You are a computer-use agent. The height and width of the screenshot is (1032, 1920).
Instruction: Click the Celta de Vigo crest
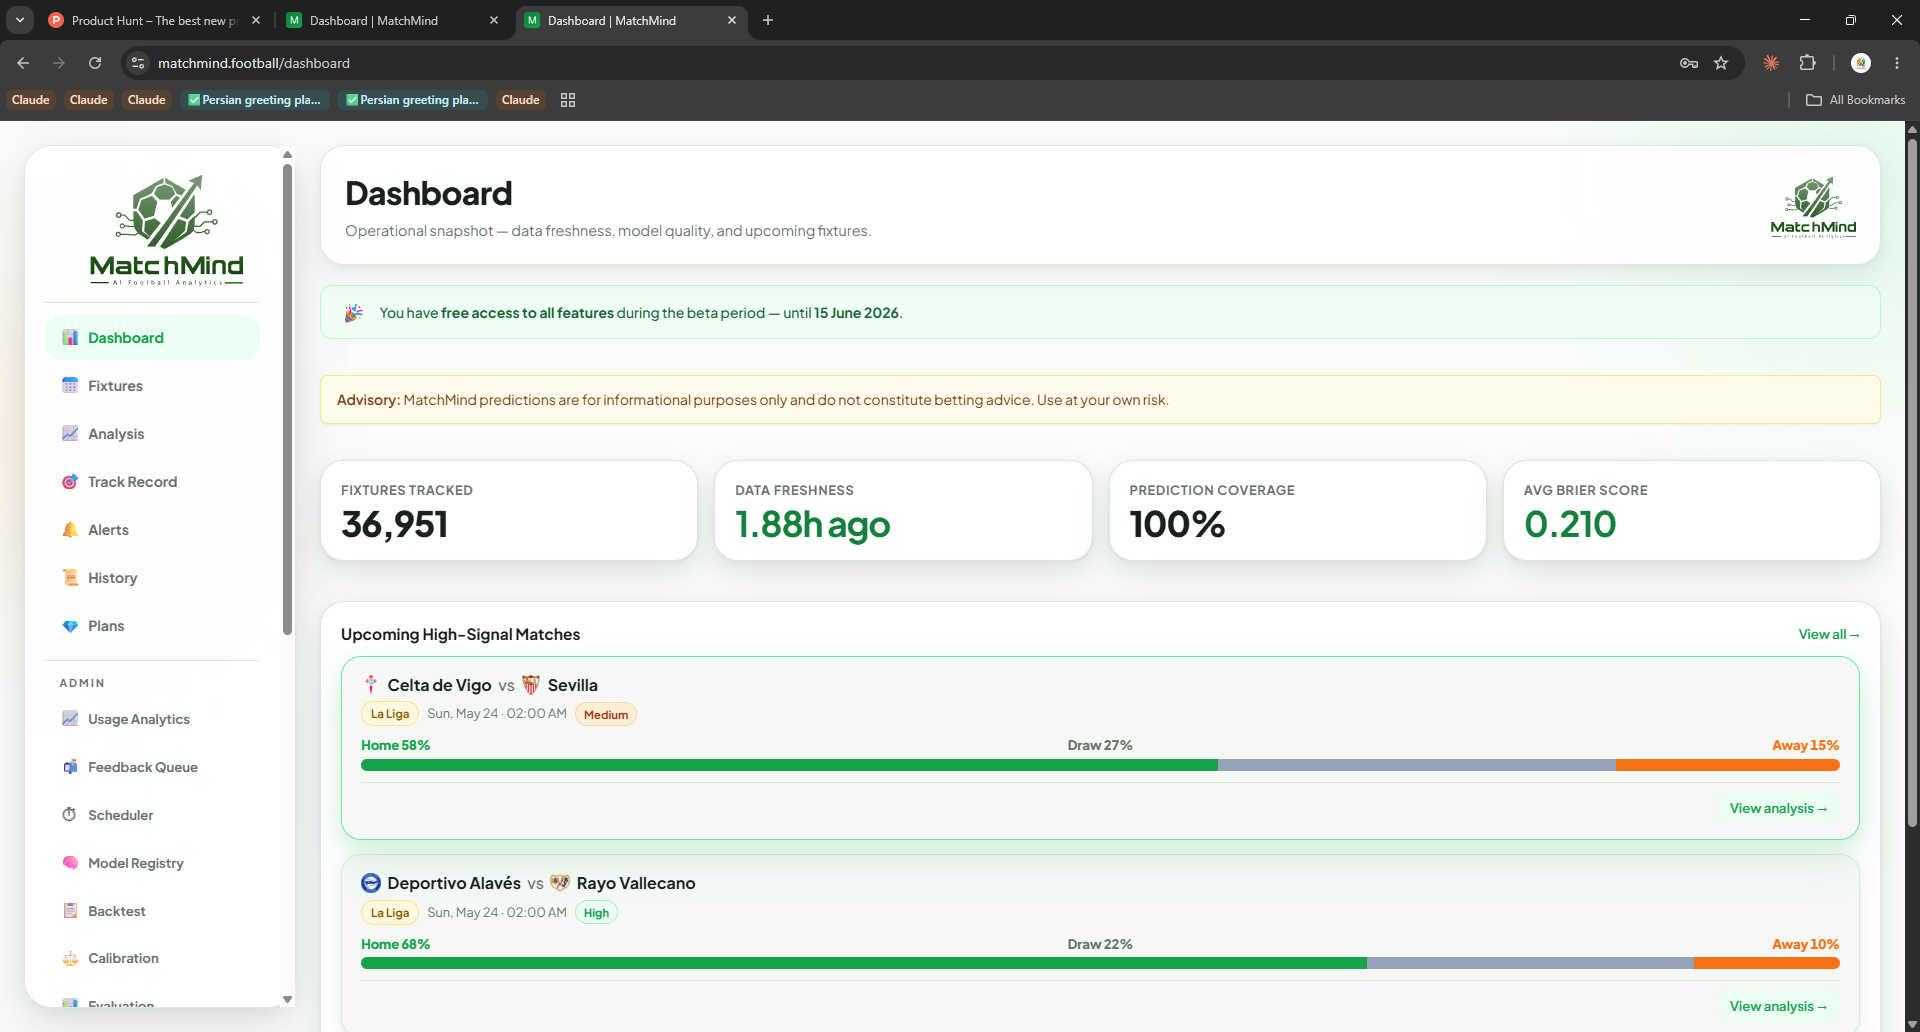[x=371, y=685]
